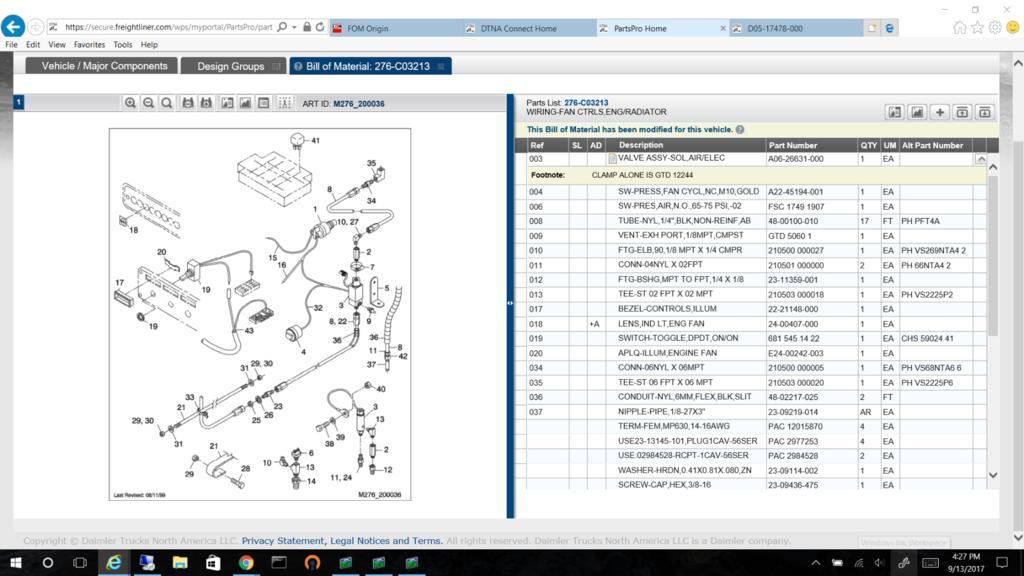Switch to DTNA Connect Home browser tab
The width and height of the screenshot is (1024, 576).
click(x=529, y=28)
